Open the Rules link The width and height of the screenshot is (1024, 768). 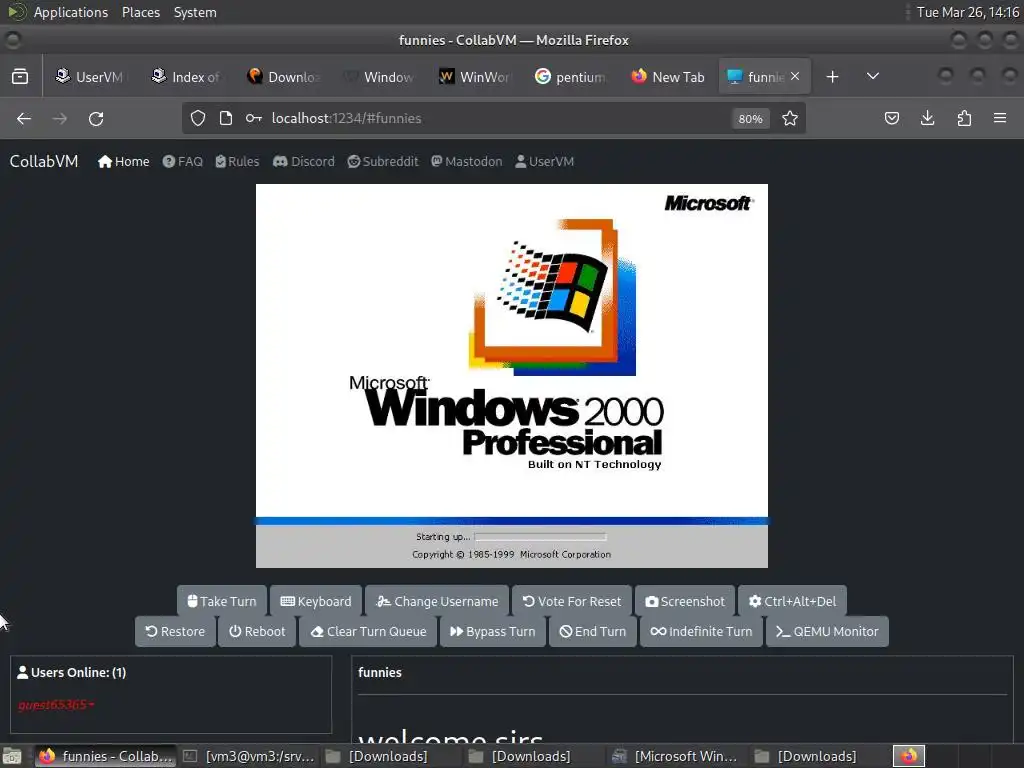pos(238,161)
